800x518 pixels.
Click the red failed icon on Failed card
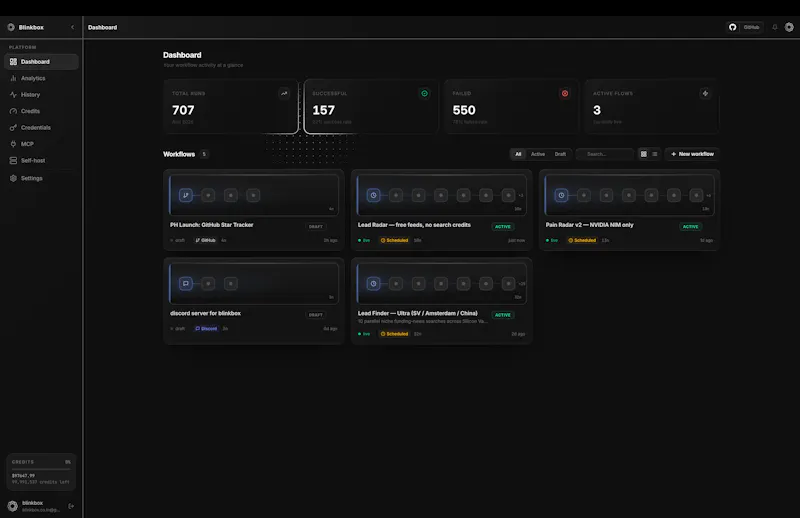coord(565,93)
